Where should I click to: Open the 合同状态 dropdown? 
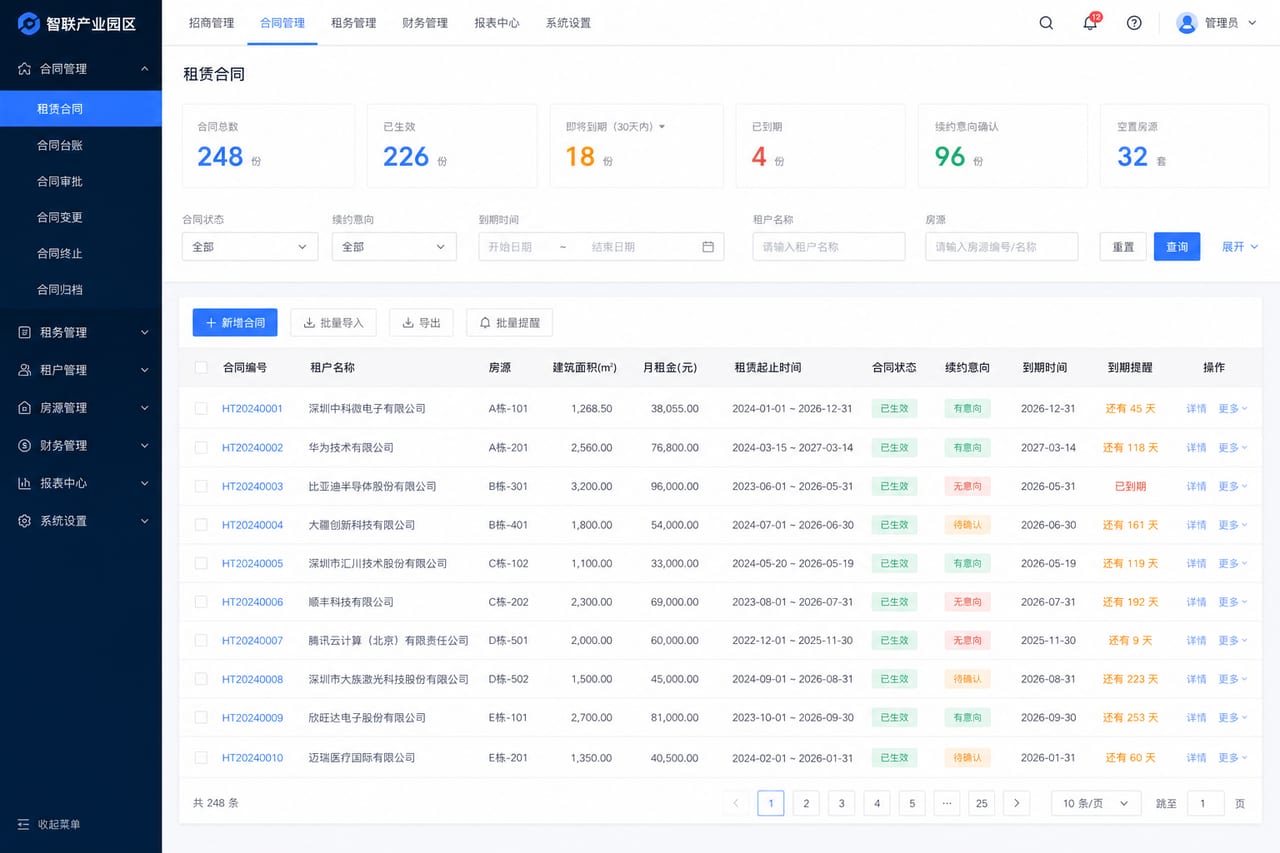click(x=250, y=247)
